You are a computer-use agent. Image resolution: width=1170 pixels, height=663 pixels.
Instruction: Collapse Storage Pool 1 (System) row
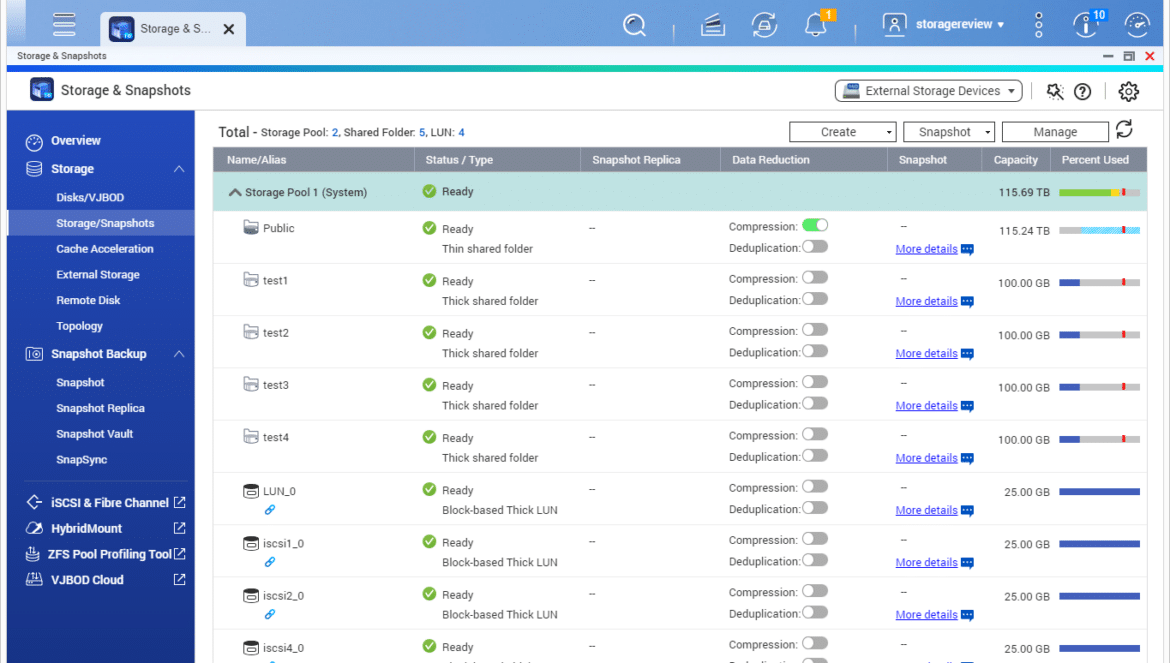[x=234, y=192]
